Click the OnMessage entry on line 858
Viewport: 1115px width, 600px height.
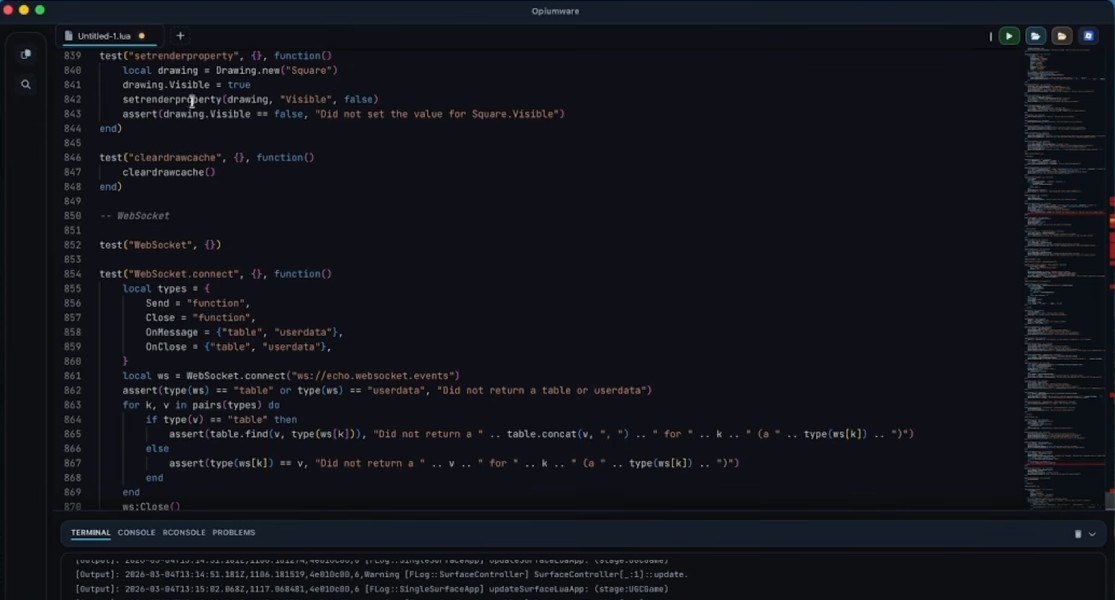245,333
